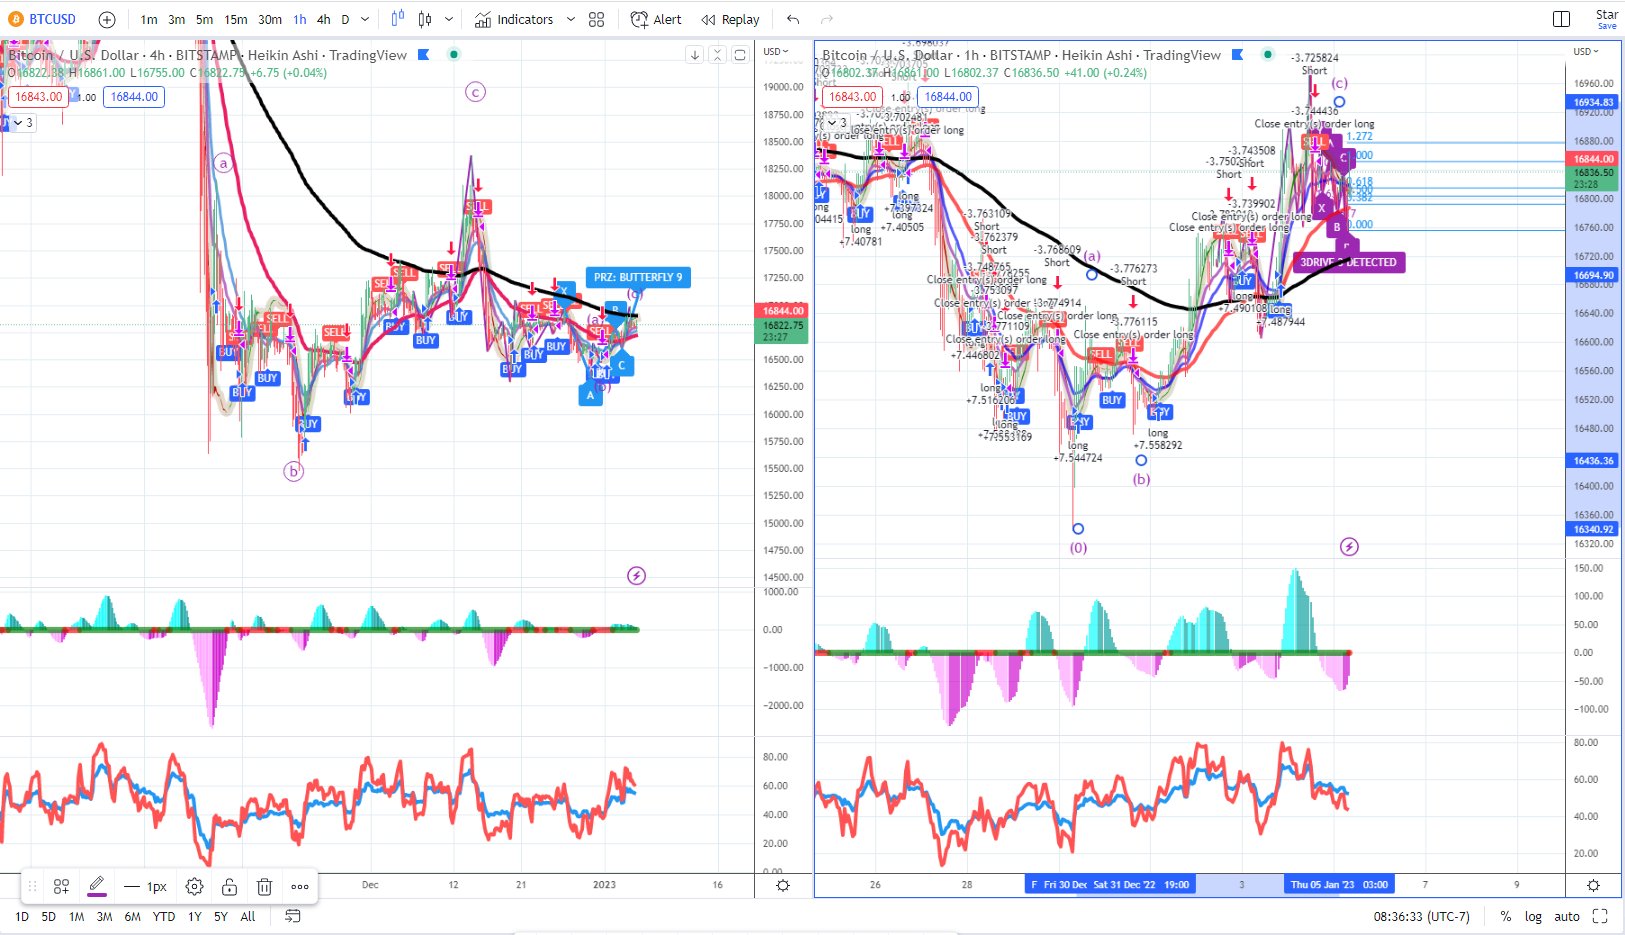Click the down arrow button on left chart
The height and width of the screenshot is (935, 1625).
coord(695,55)
